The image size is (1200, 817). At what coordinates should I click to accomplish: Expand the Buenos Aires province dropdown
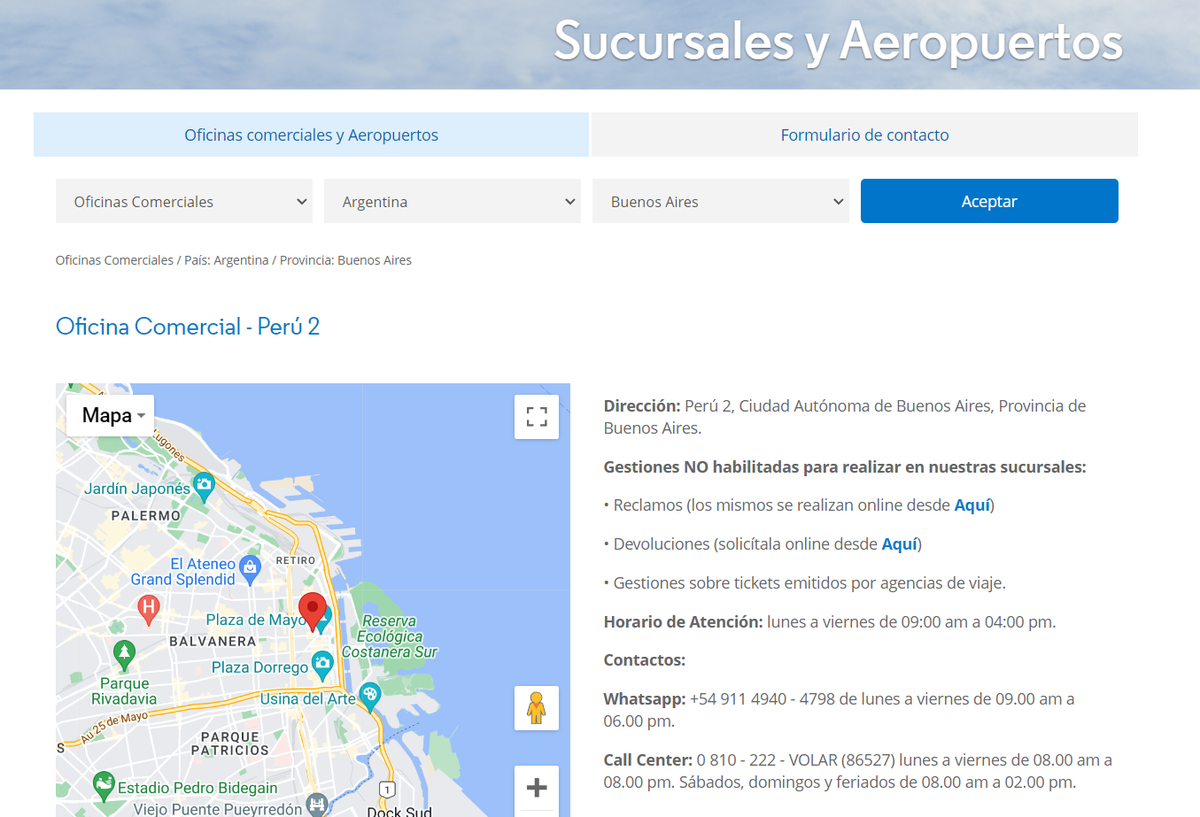click(720, 201)
